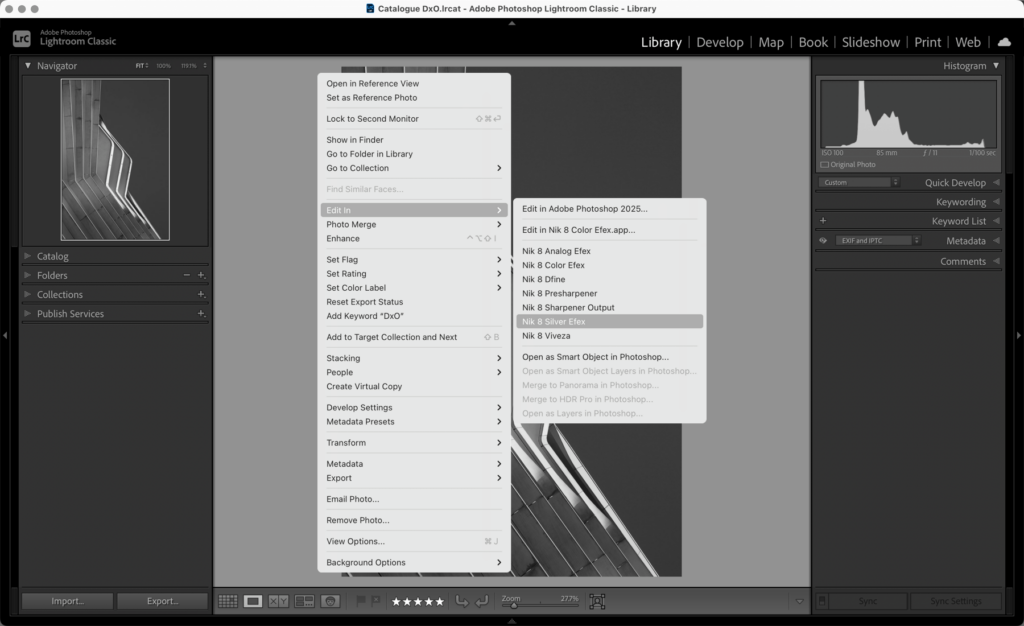Switch to Loupe view in the toolbar
The image size is (1024, 626).
coord(253,601)
